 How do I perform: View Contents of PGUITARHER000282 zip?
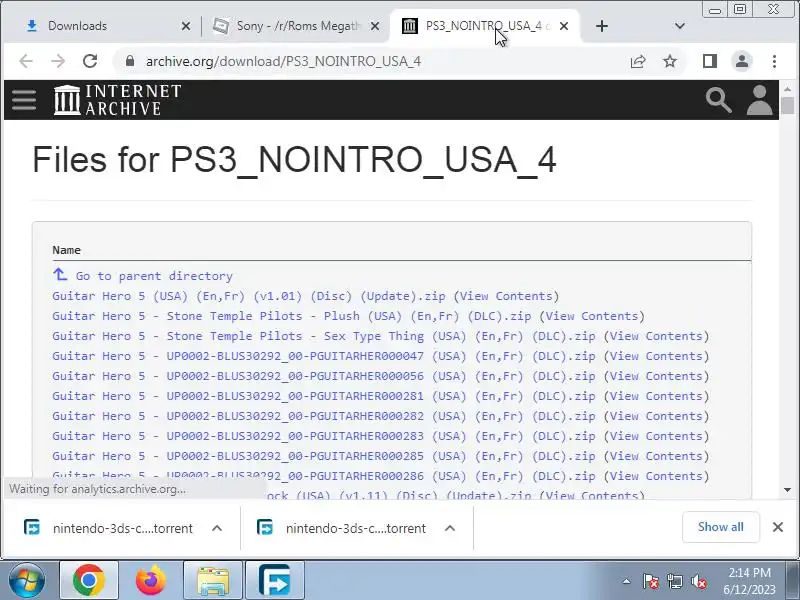tap(656, 416)
